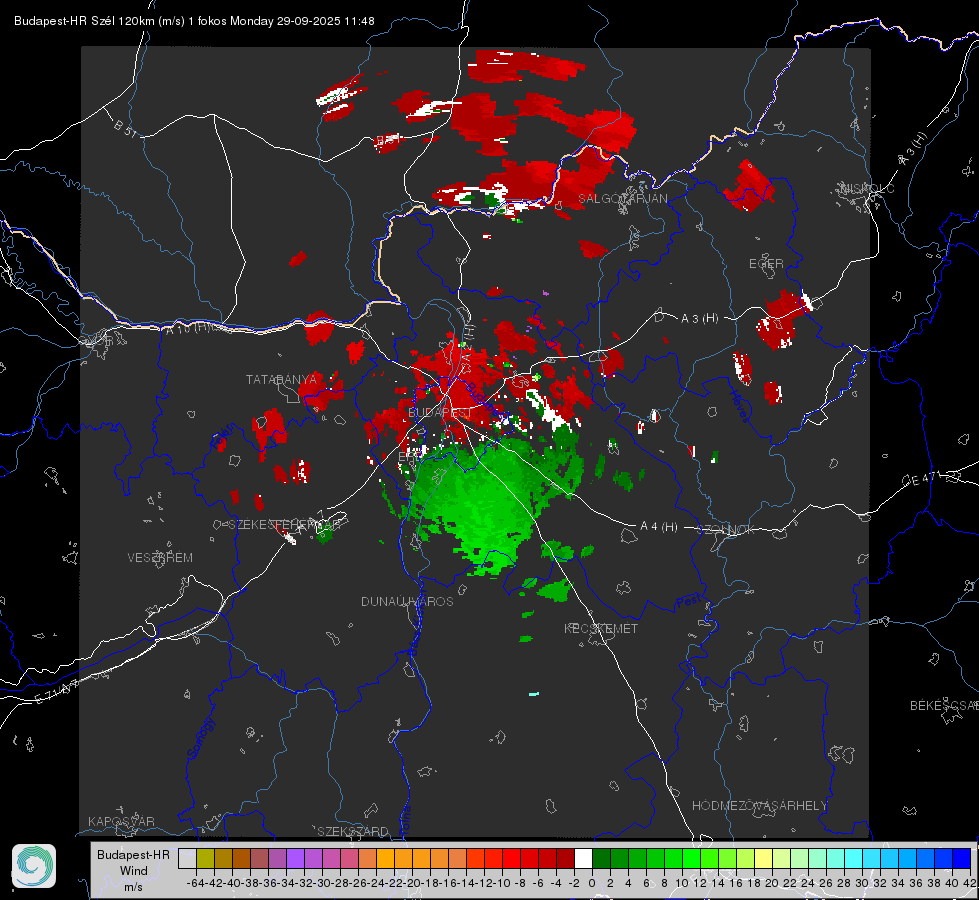Click the EGER city label
This screenshot has width=979, height=900.
tap(766, 264)
